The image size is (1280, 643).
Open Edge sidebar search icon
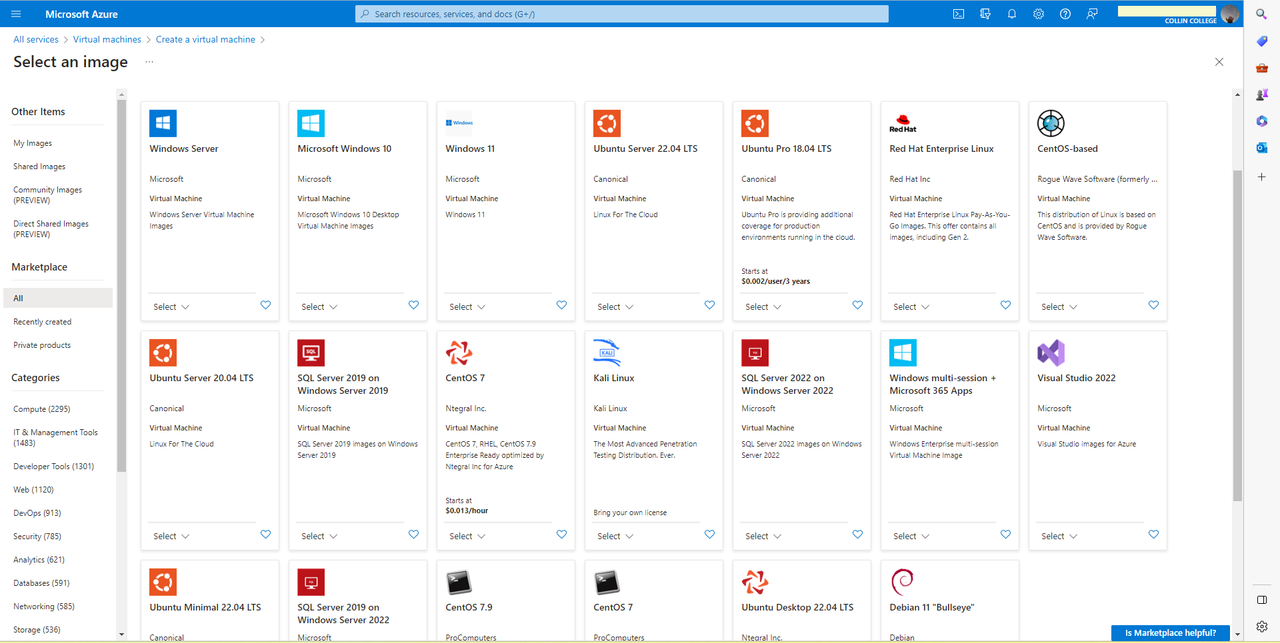click(1262, 14)
